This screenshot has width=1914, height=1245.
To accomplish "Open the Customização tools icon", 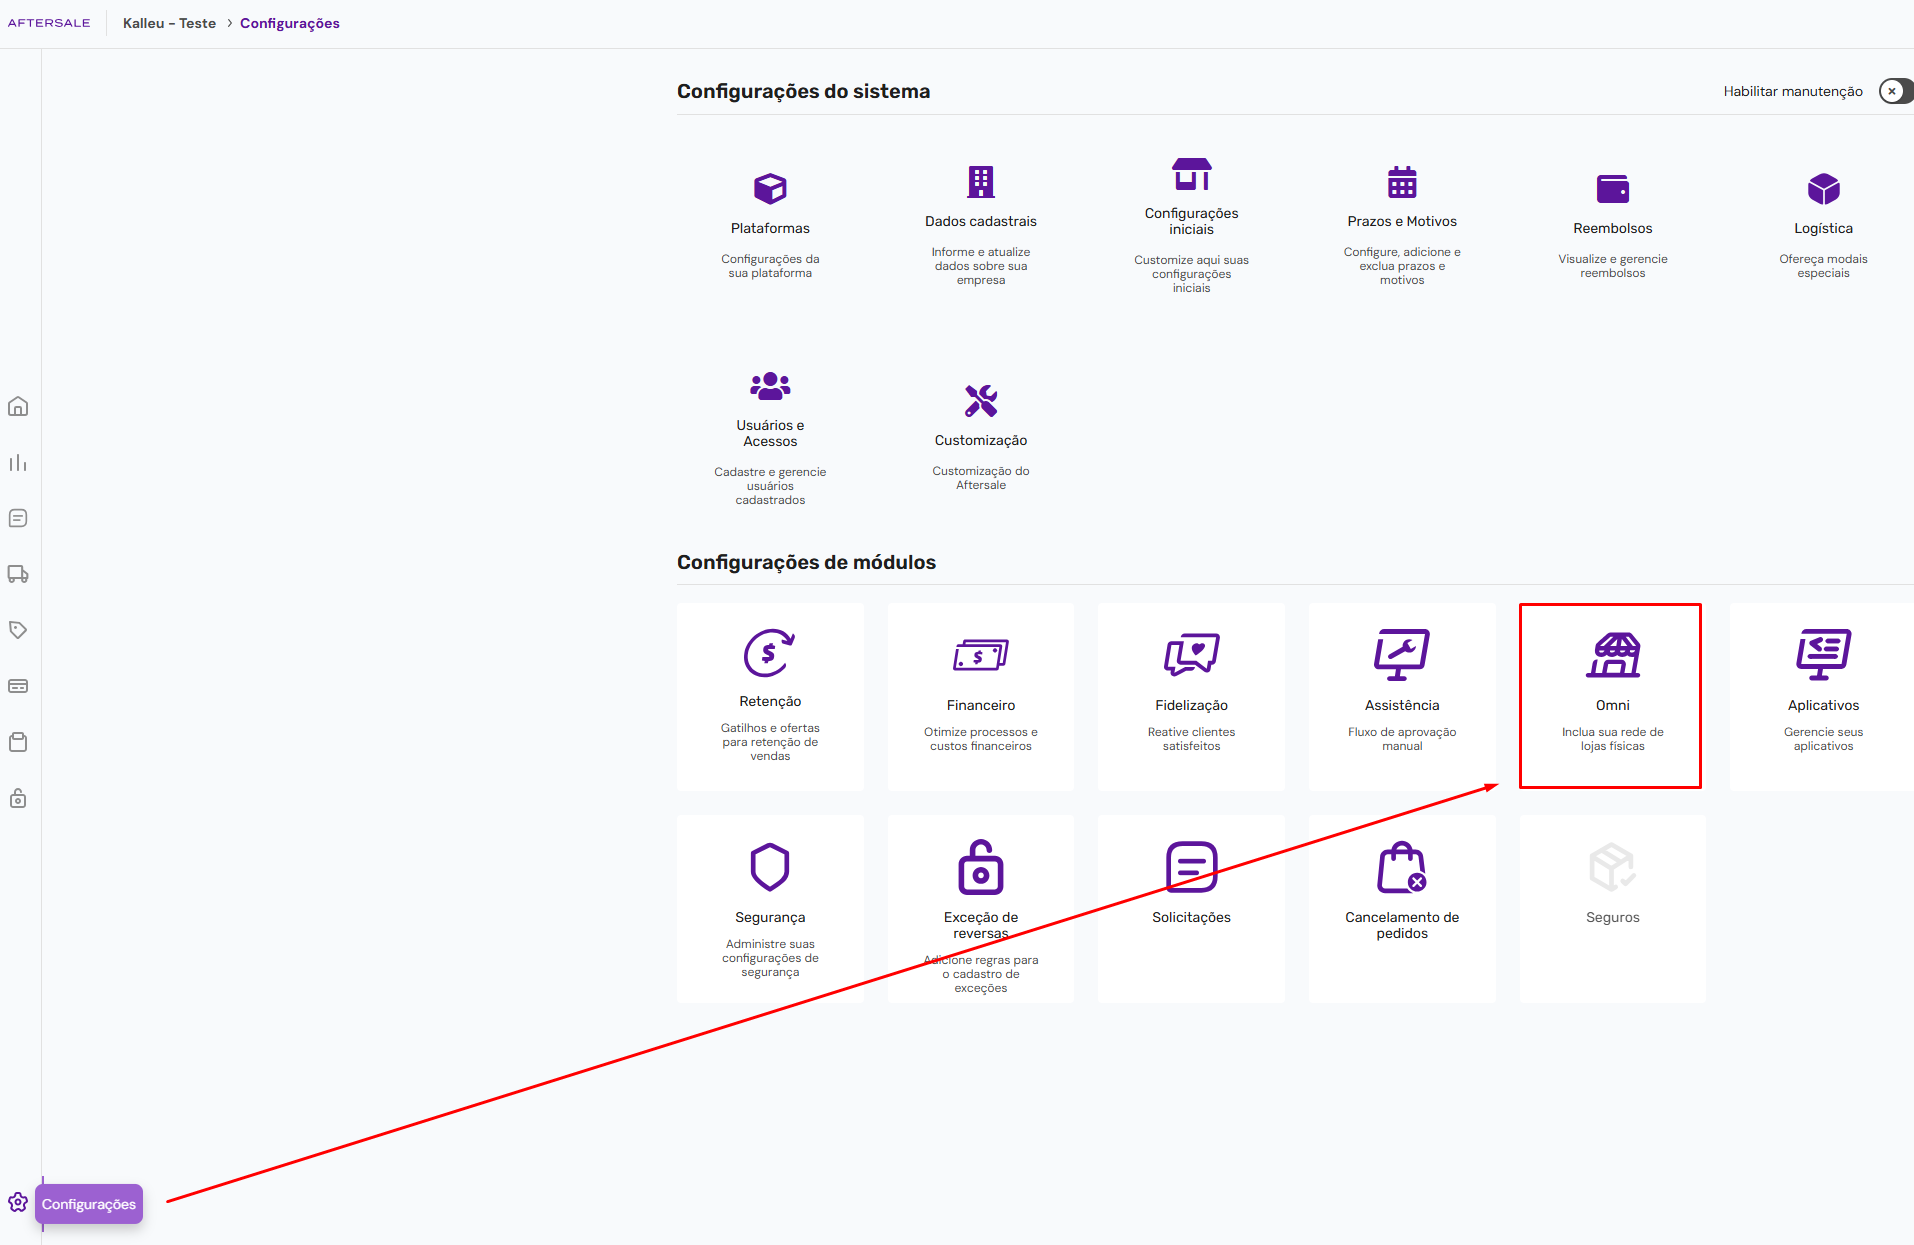I will 981,401.
